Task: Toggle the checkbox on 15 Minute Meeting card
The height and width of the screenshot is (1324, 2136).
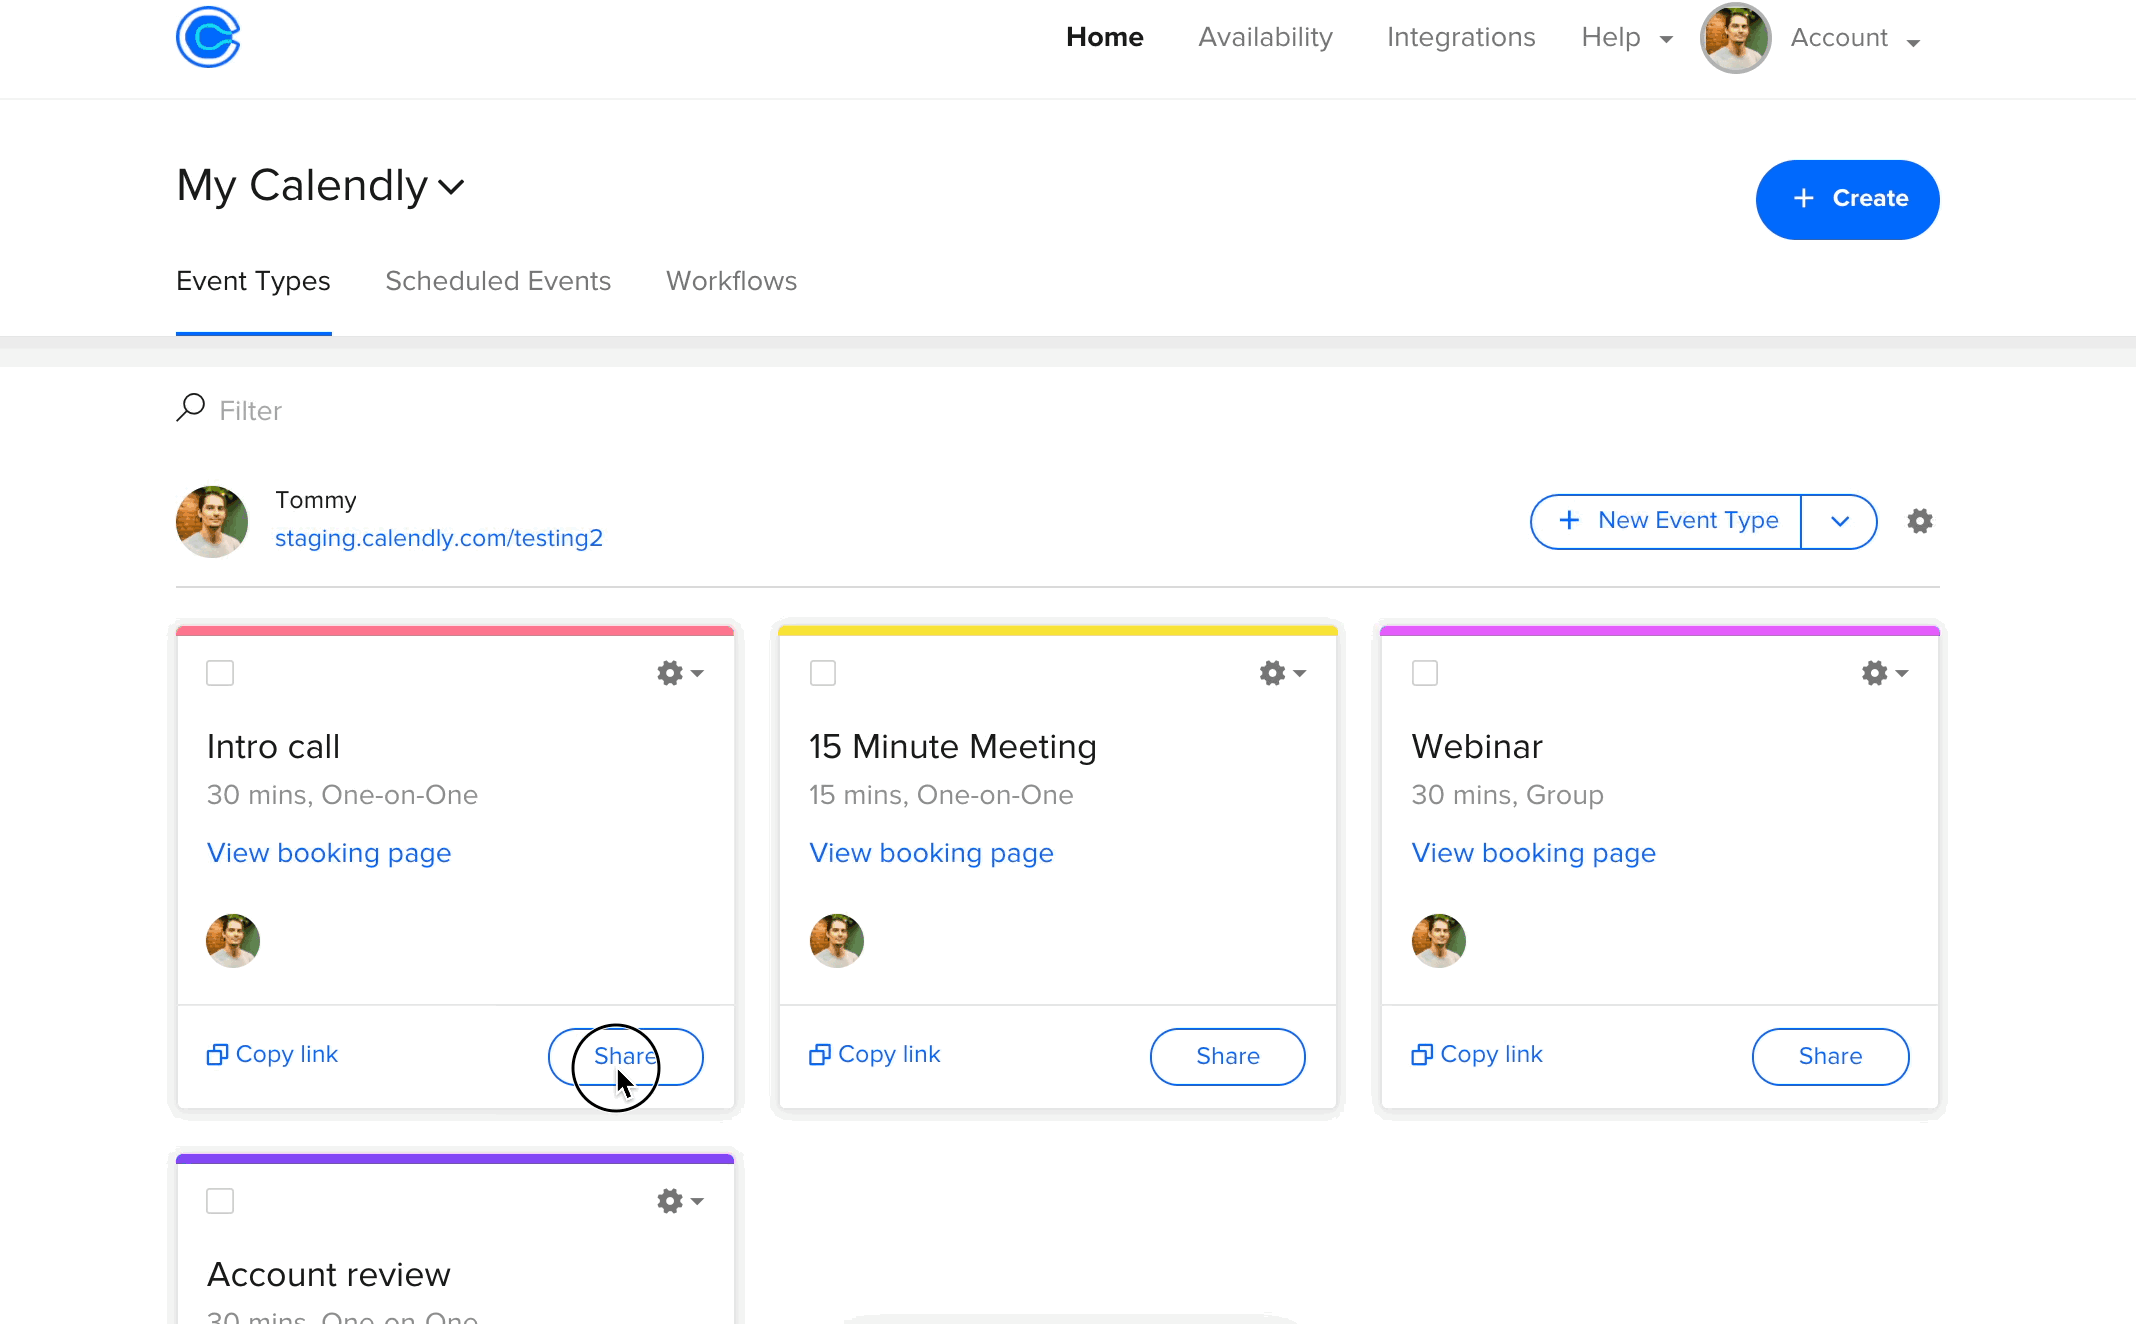Action: tap(822, 673)
